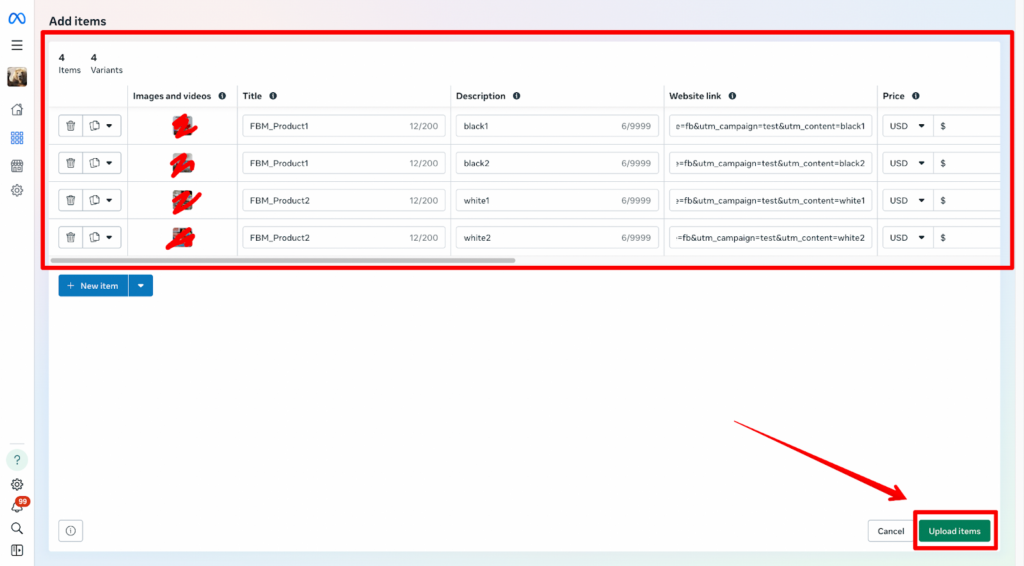Click the 'Add items' page heading
This screenshot has height=566, width=1024.
(x=78, y=21)
